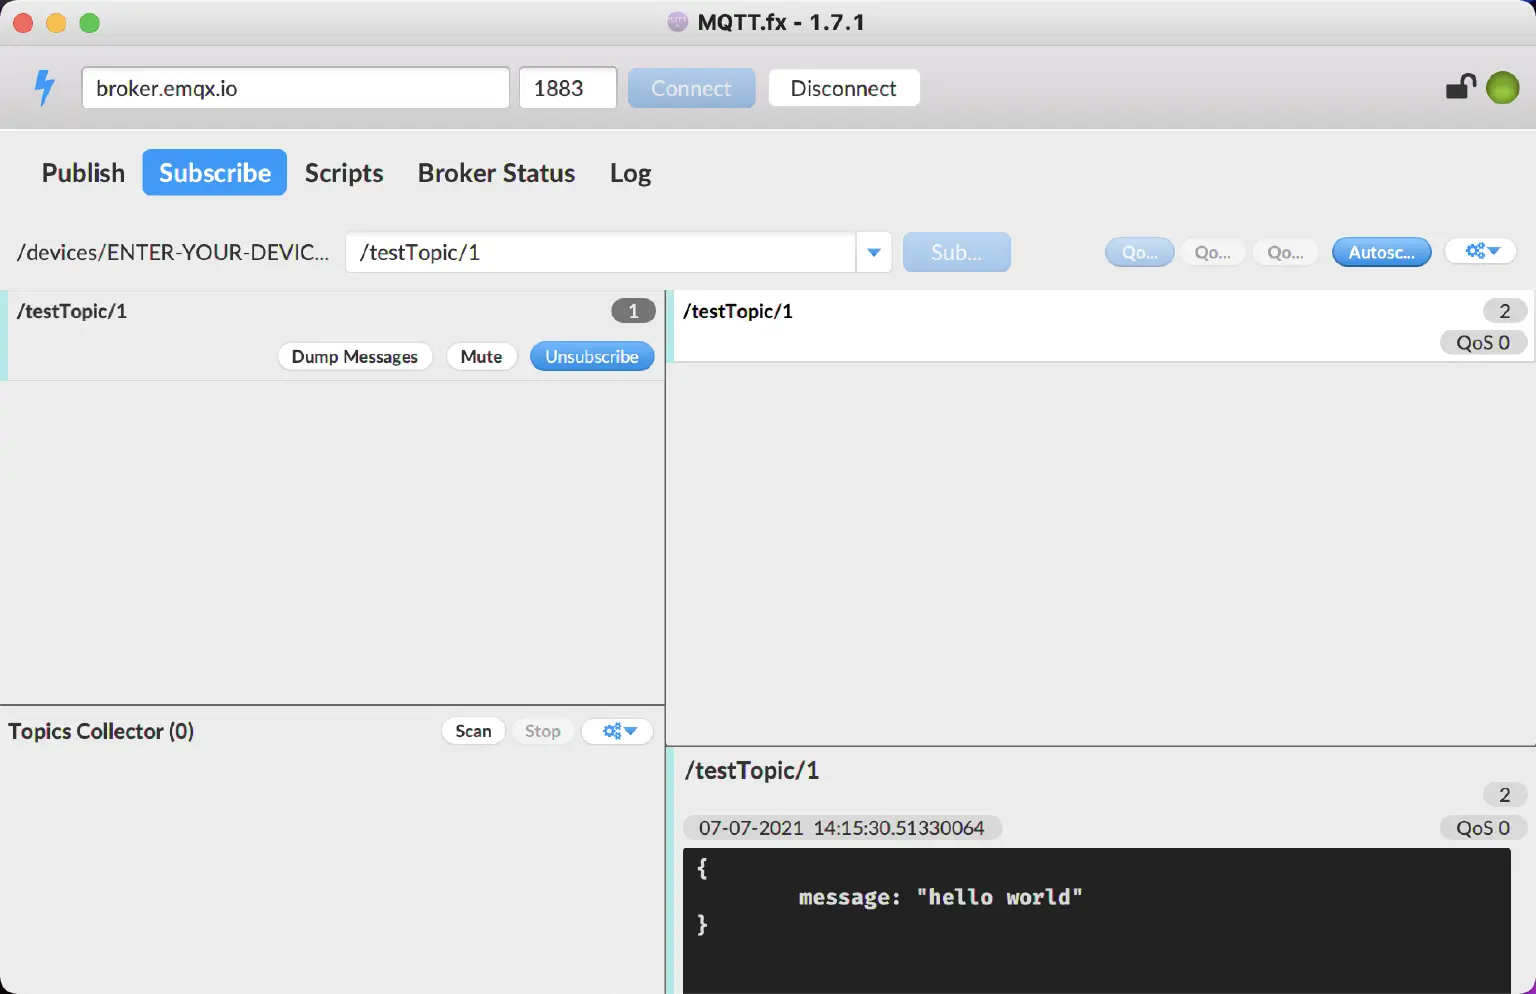Click the security lock icon near connection status

pyautogui.click(x=1460, y=87)
